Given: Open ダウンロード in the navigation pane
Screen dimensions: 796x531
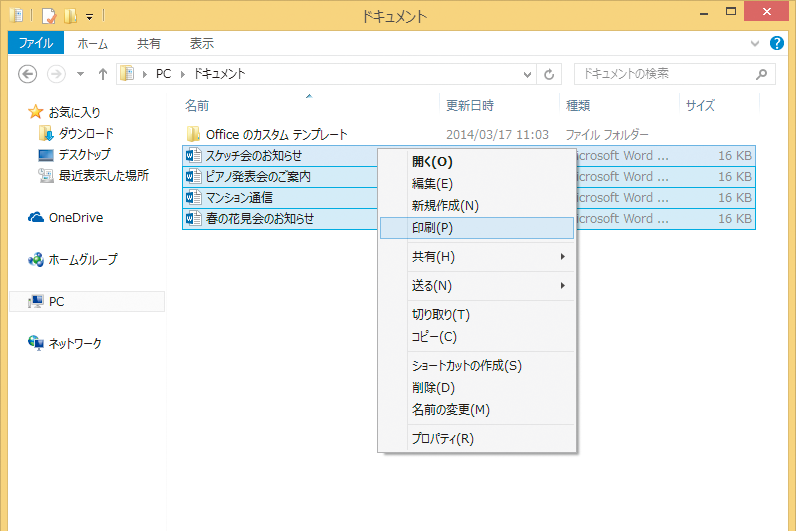Looking at the screenshot, I should 86,134.
